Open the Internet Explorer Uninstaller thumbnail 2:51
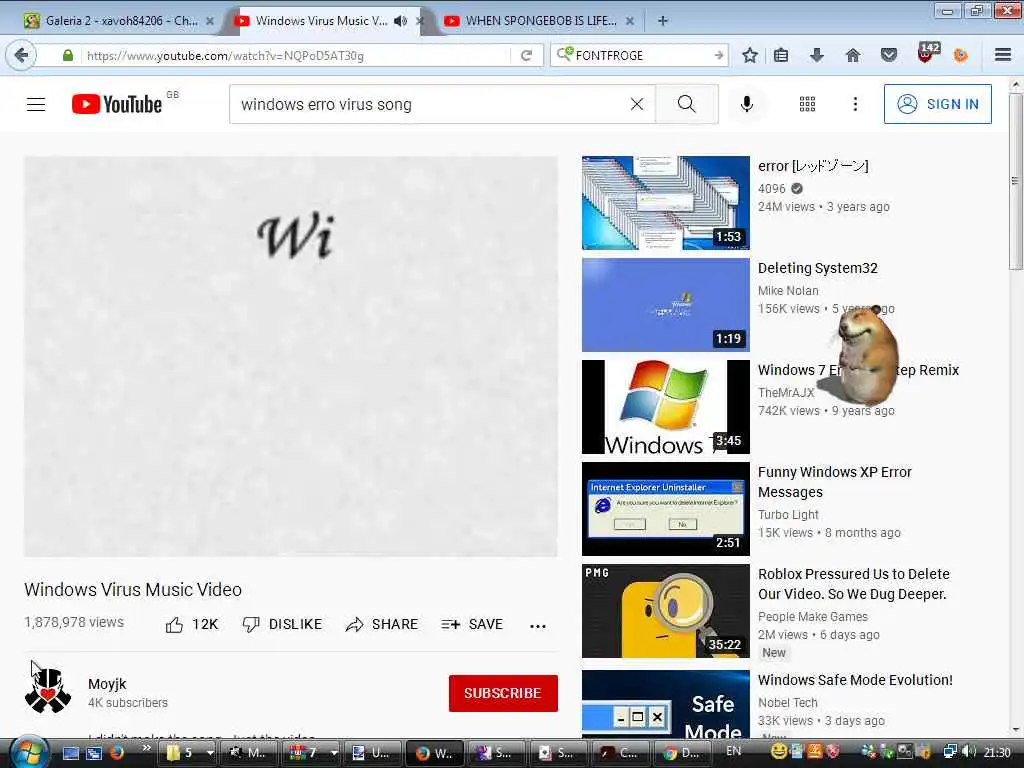The image size is (1024, 768). pyautogui.click(x=665, y=509)
